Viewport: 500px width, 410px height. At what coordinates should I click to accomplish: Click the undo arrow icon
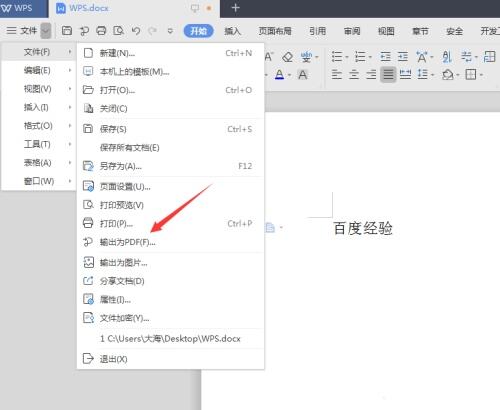point(136,31)
